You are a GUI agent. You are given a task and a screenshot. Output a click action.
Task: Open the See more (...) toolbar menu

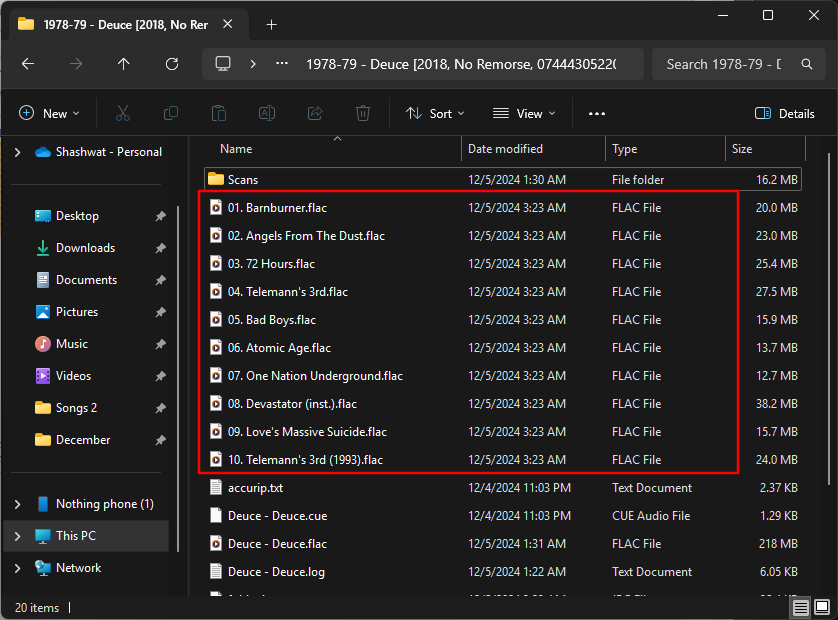pos(596,113)
